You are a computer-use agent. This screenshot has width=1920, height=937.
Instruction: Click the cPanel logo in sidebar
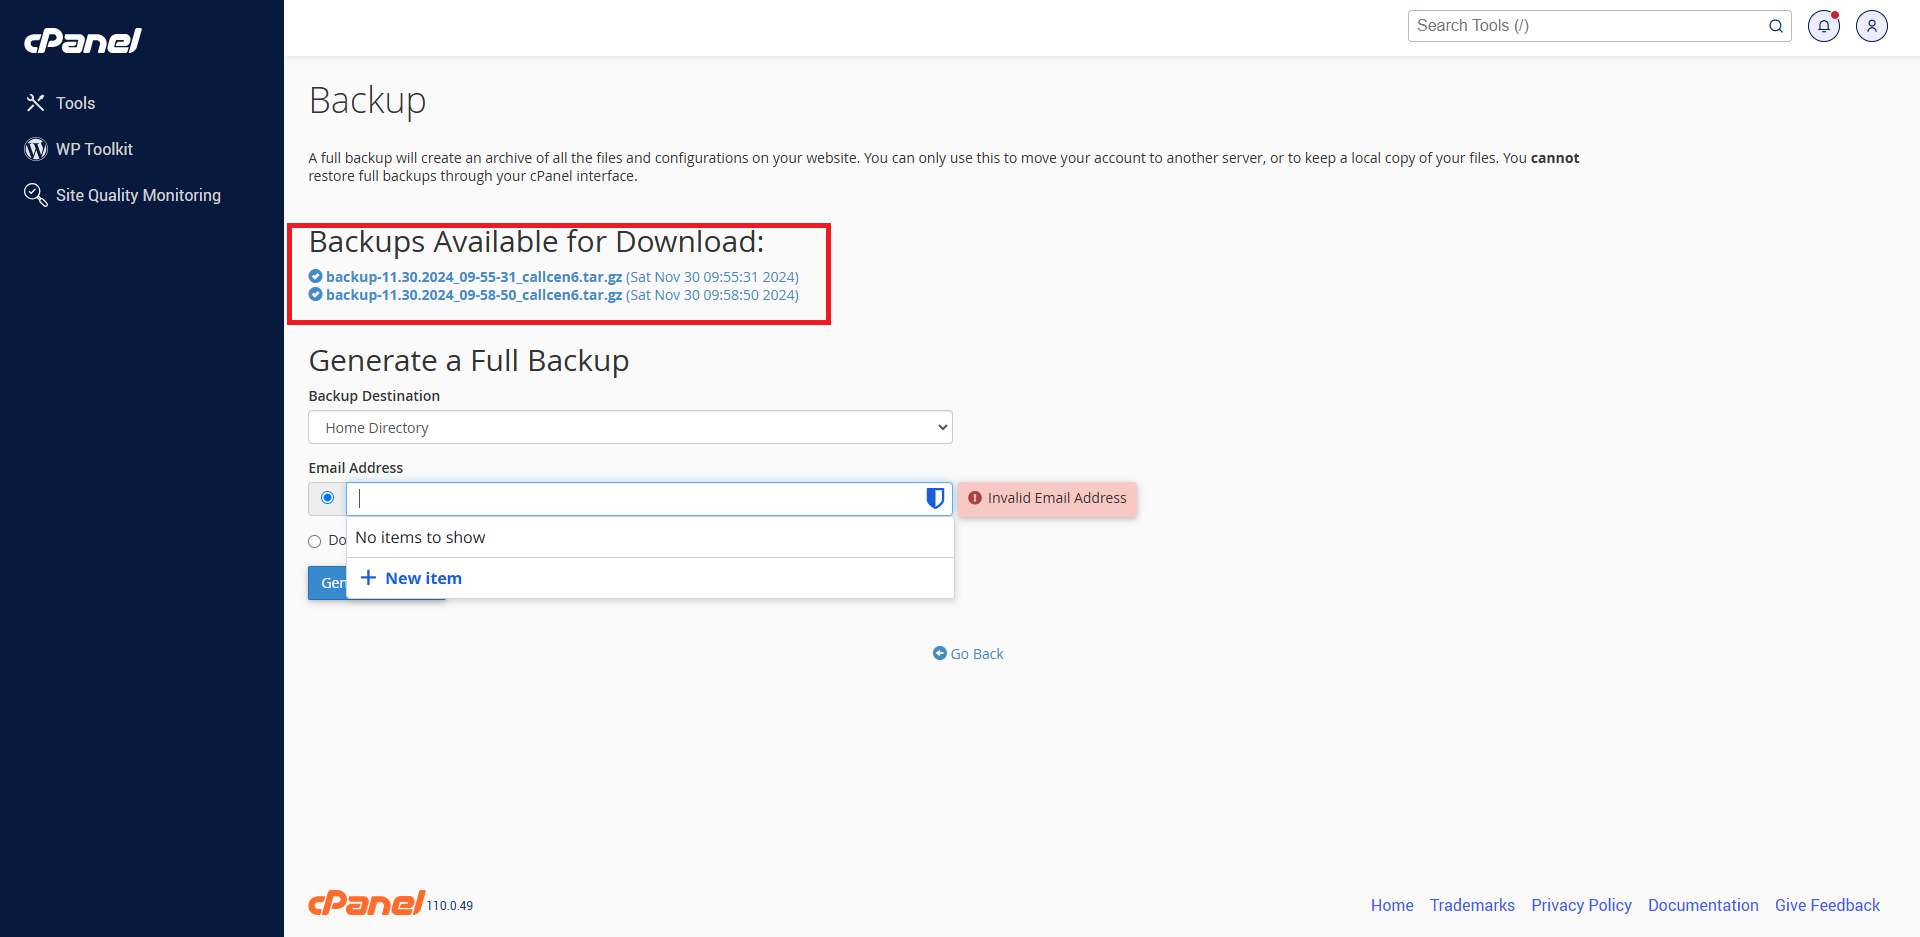point(83,41)
